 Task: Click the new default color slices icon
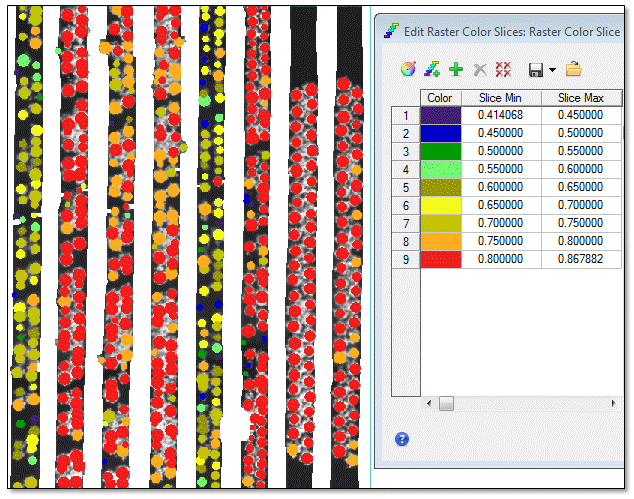[432, 69]
